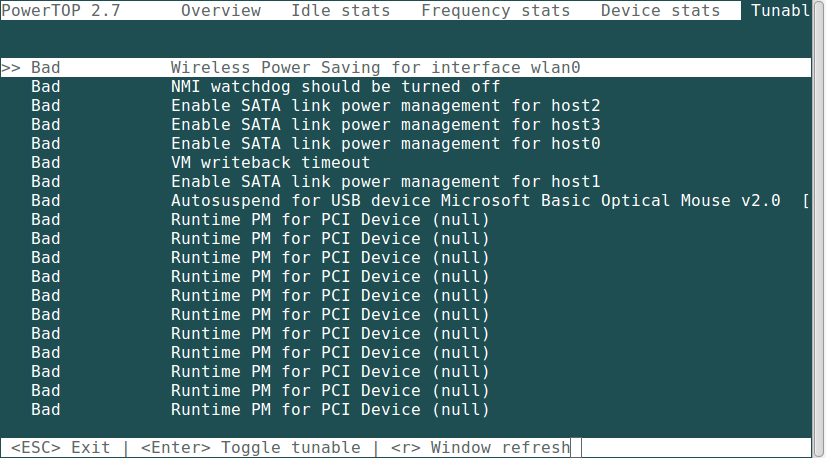Screen dimensions: 826x458
Task: Select SATA link power management for host3
Action: click(385, 125)
